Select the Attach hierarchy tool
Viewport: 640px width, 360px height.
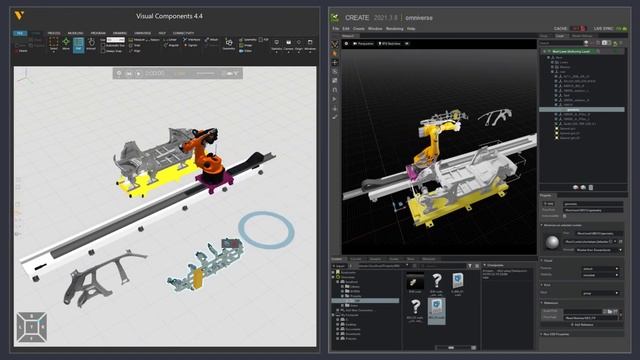[x=211, y=40]
